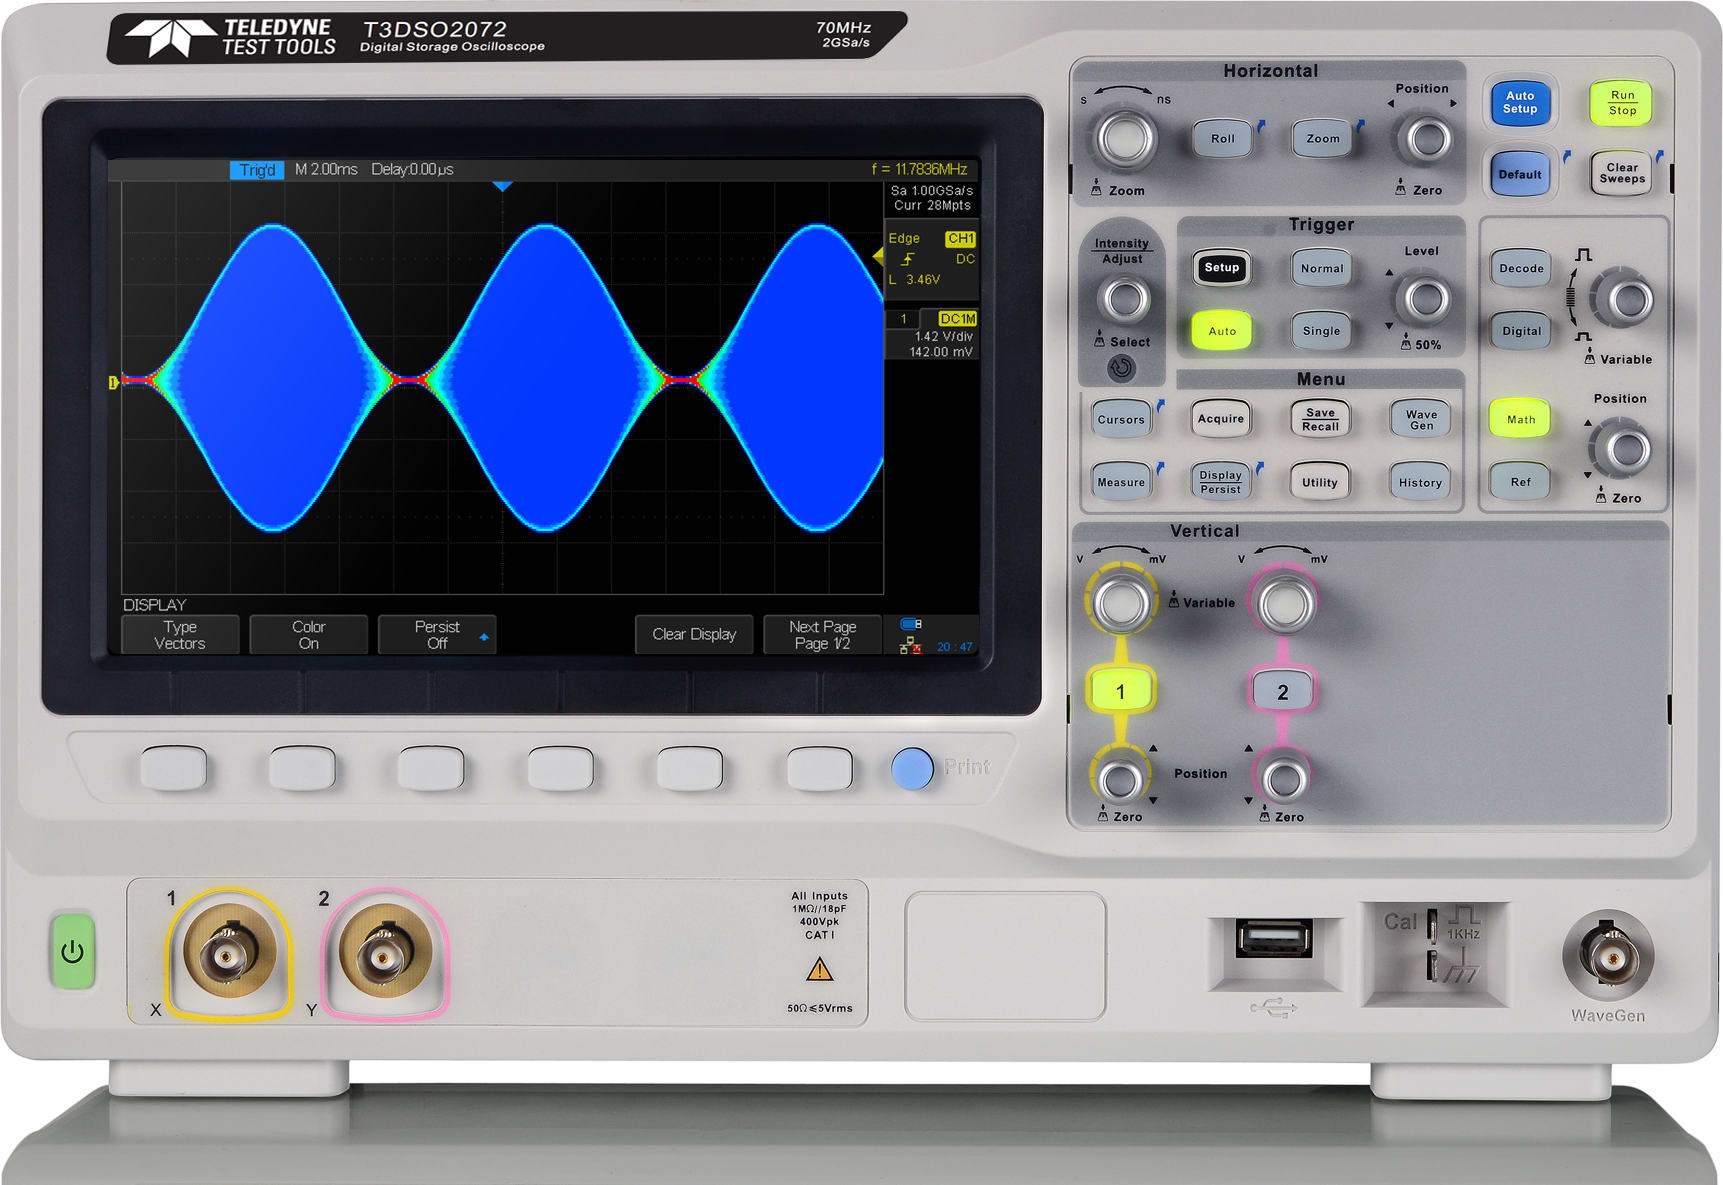Viewport: 1723px width, 1185px height.
Task: Open the Measure menu button
Action: tap(1121, 482)
